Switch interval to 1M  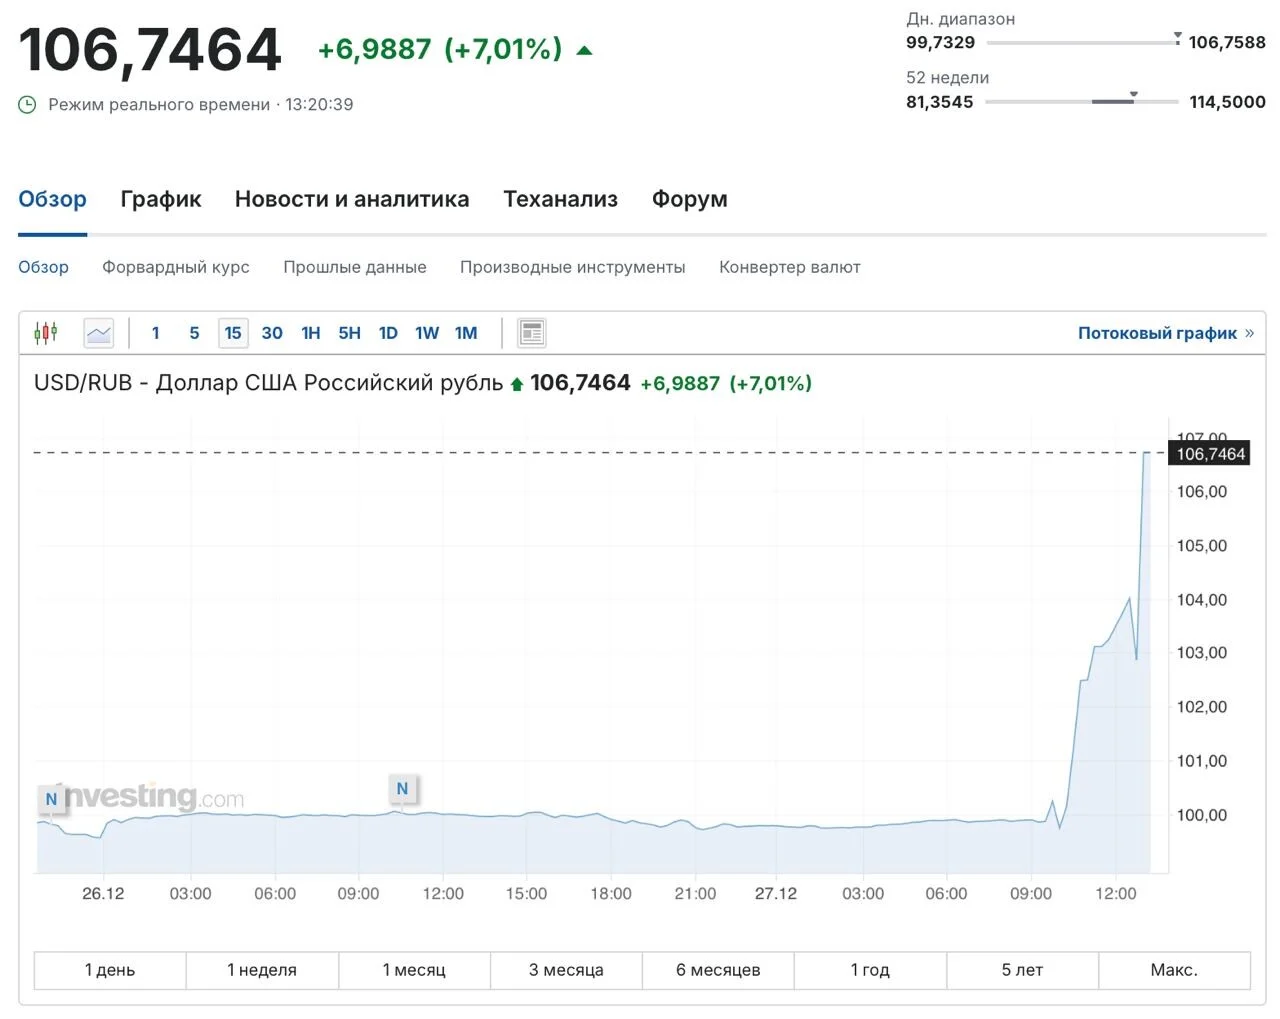click(466, 333)
